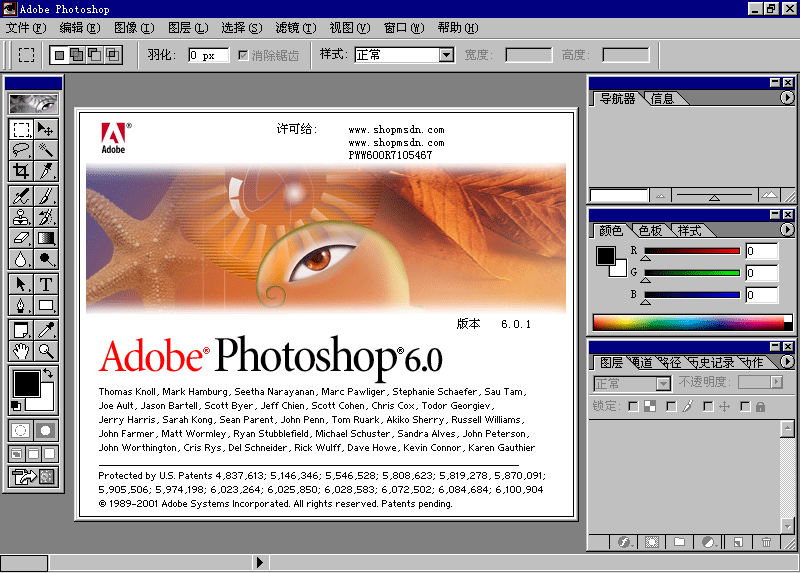Viewport: 800px width, 573px height.
Task: Reset to default foreground and background colors
Action: pyautogui.click(x=16, y=406)
